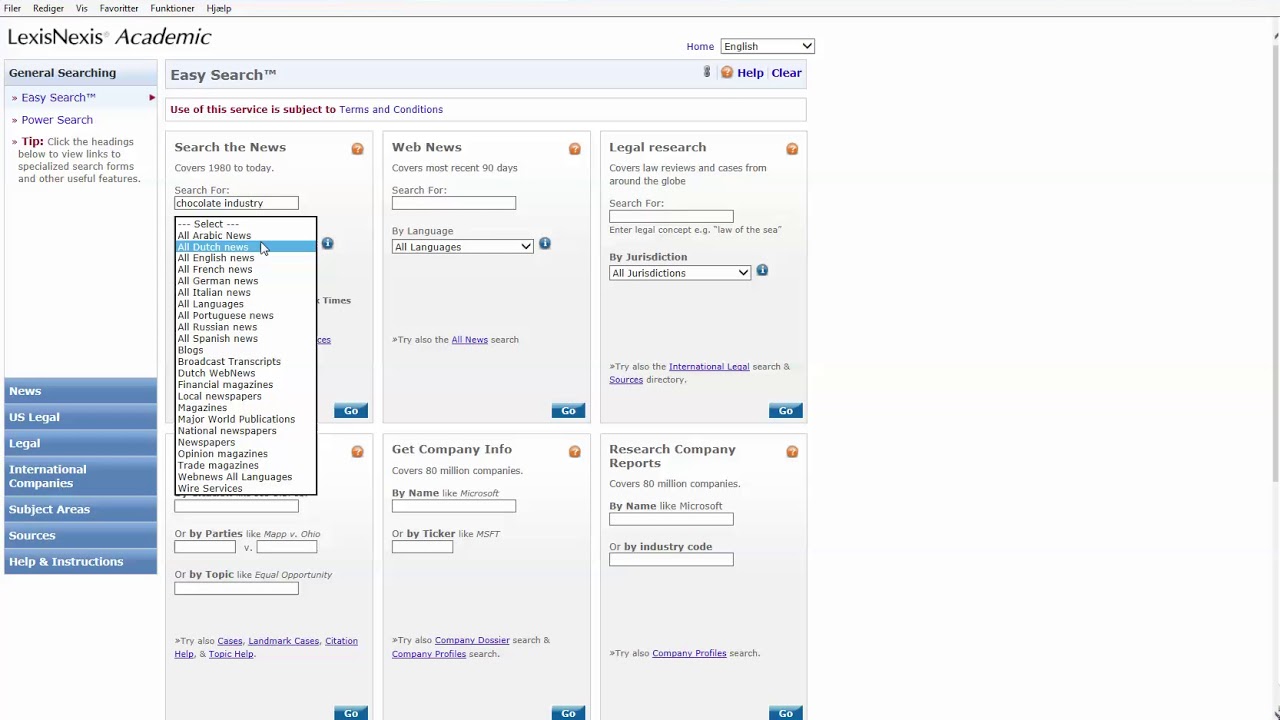
Task: Open Easy Search link in sidebar
Action: (x=58, y=98)
